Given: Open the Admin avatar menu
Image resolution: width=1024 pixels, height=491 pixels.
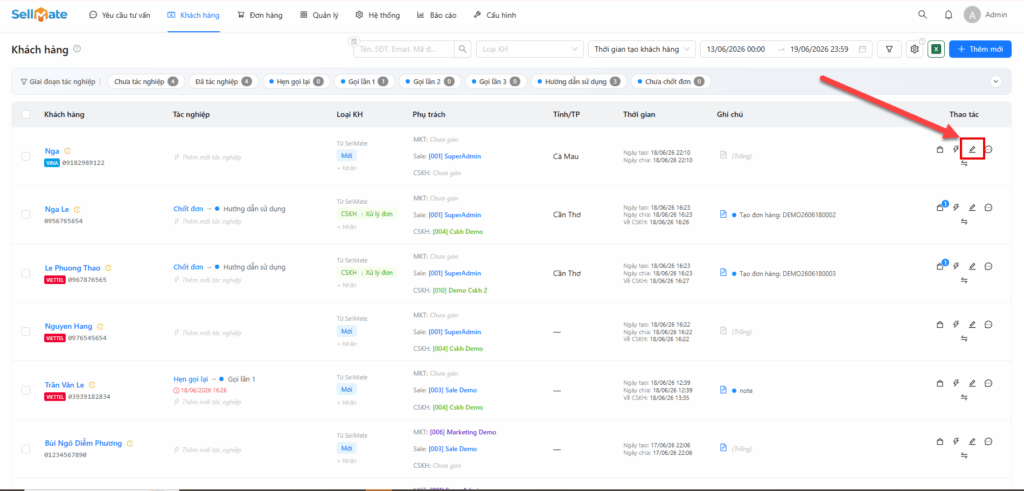Looking at the screenshot, I should point(985,14).
